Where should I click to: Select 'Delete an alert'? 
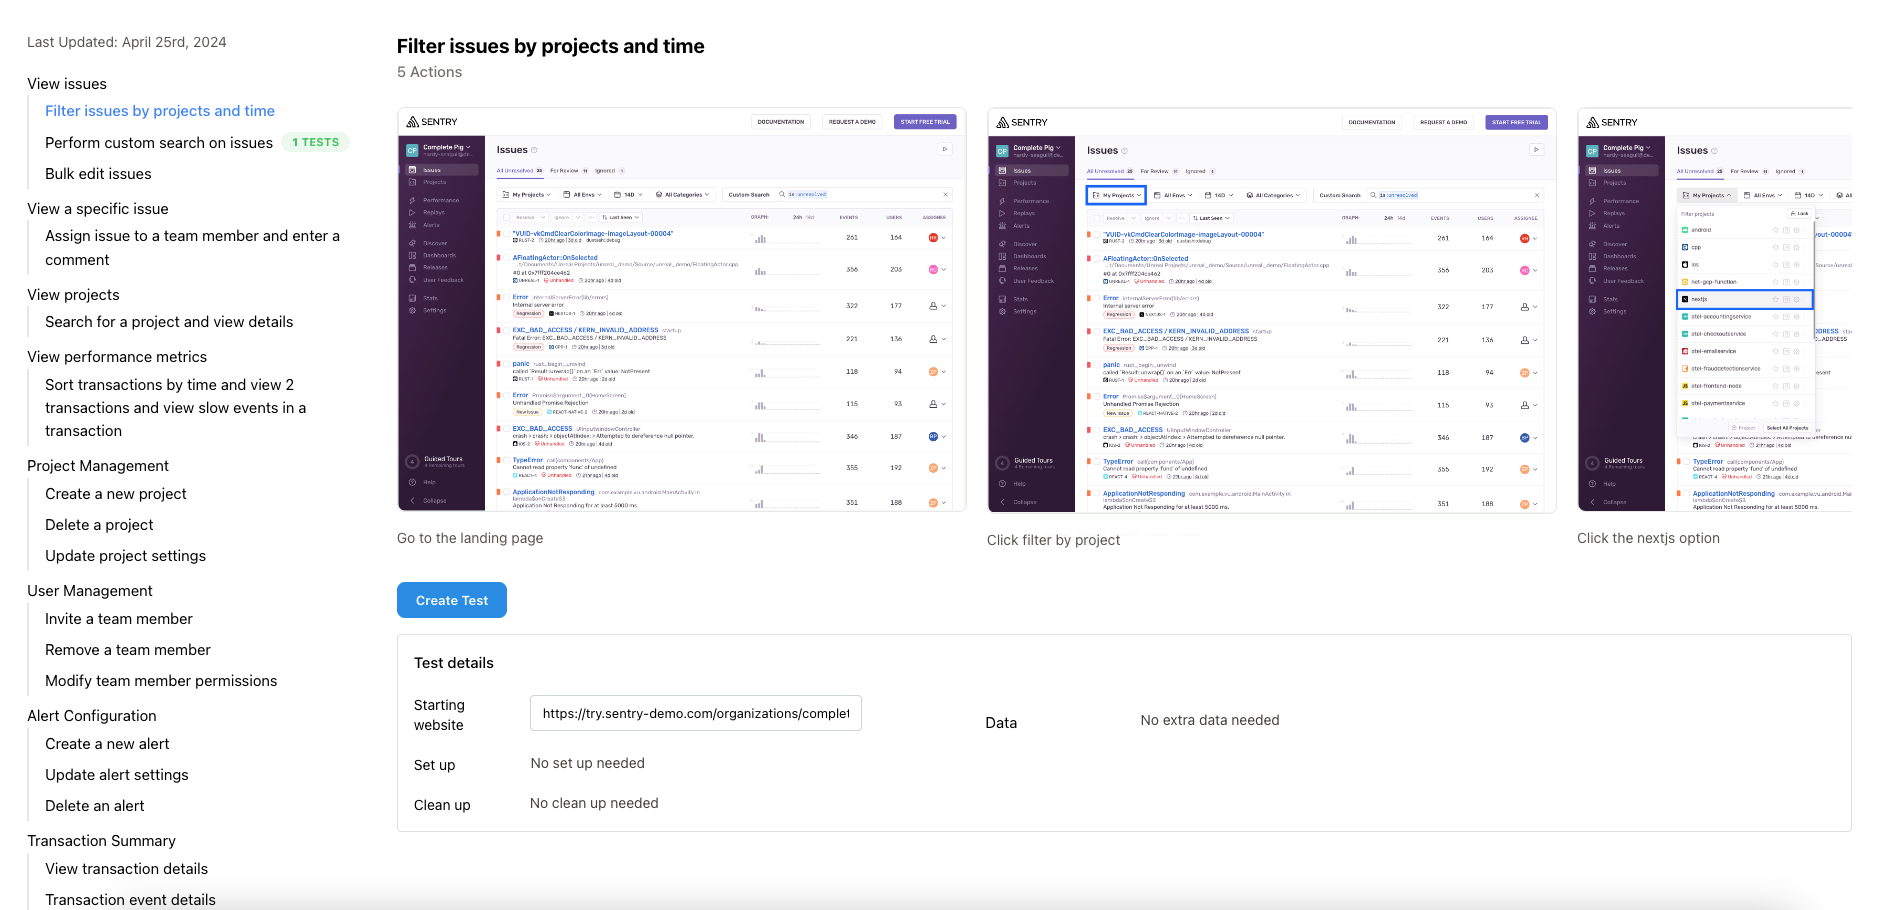[x=95, y=806]
